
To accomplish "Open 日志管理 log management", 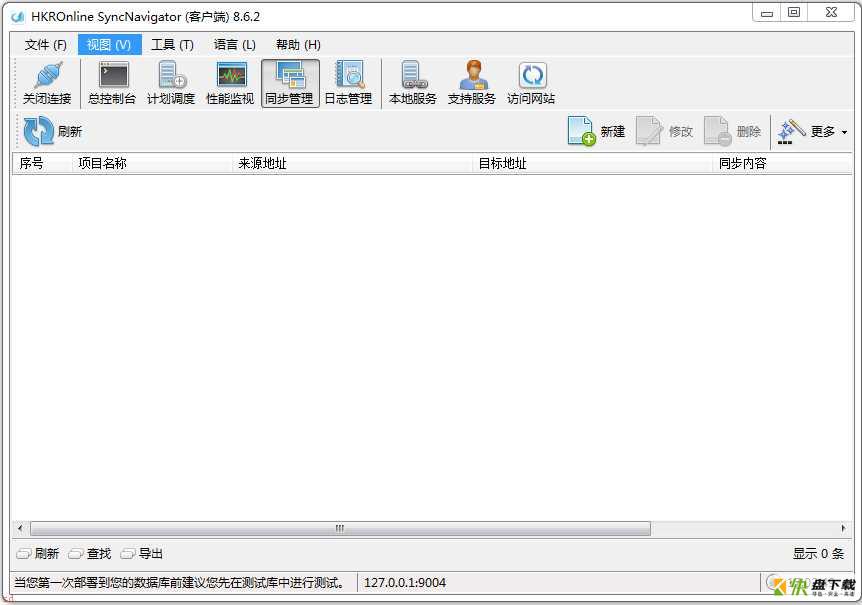I will tap(349, 84).
